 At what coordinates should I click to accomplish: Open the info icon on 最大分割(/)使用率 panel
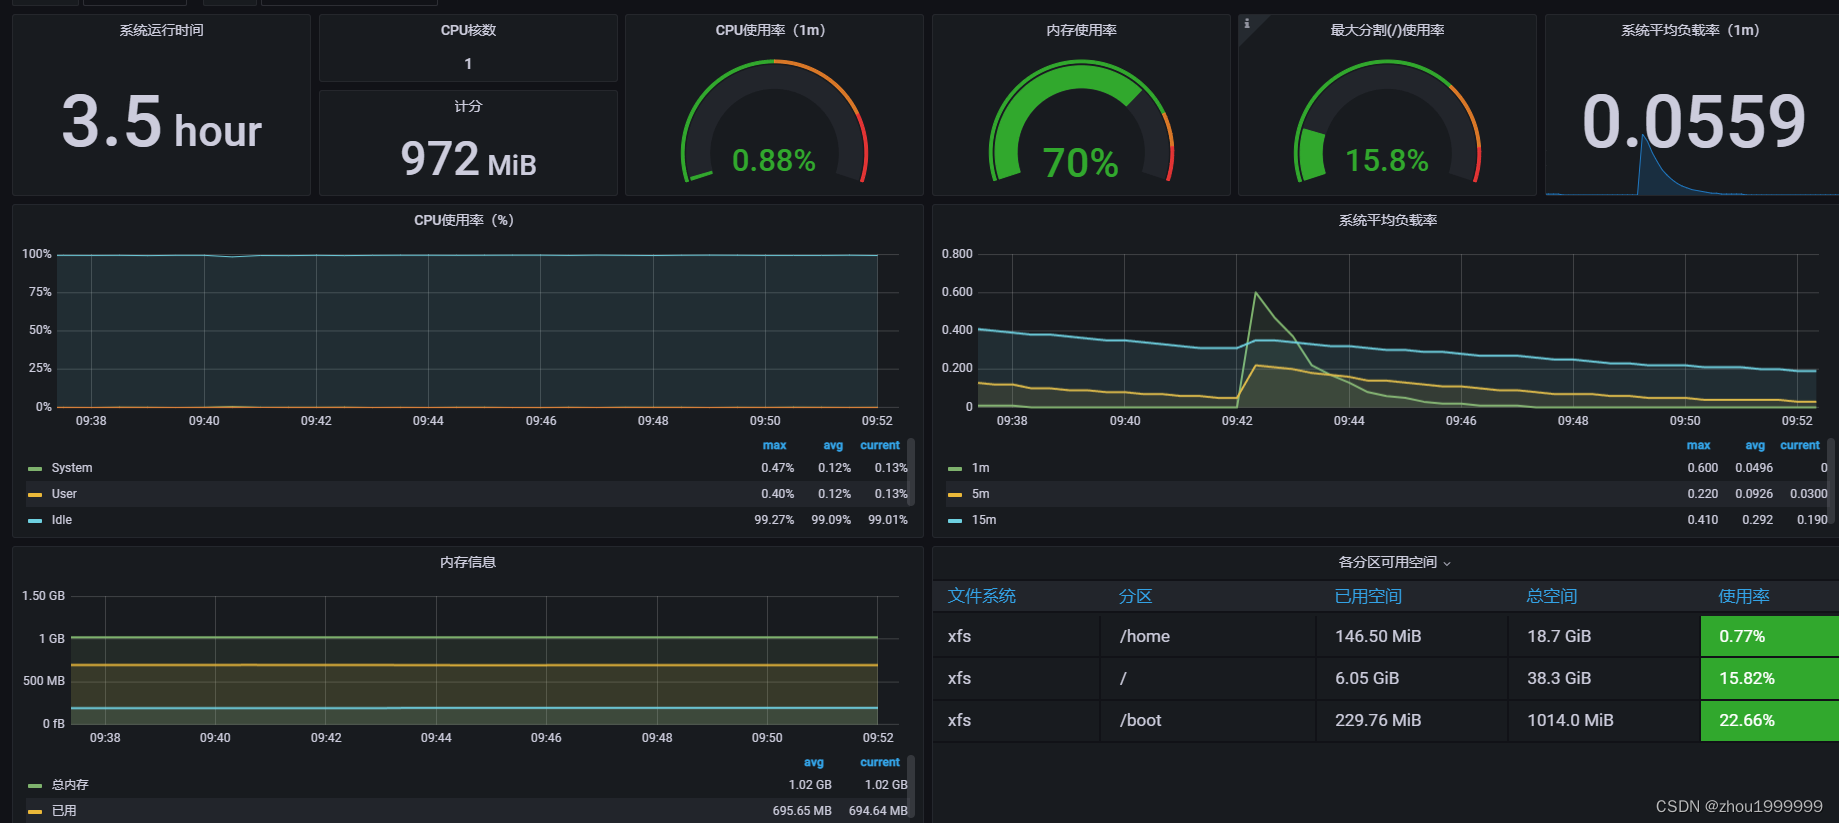(x=1246, y=23)
